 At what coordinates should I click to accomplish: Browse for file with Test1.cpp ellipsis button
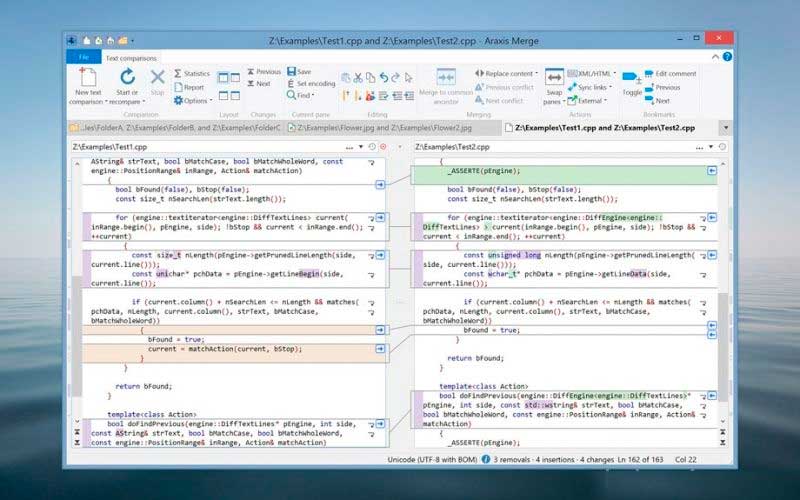coord(349,147)
